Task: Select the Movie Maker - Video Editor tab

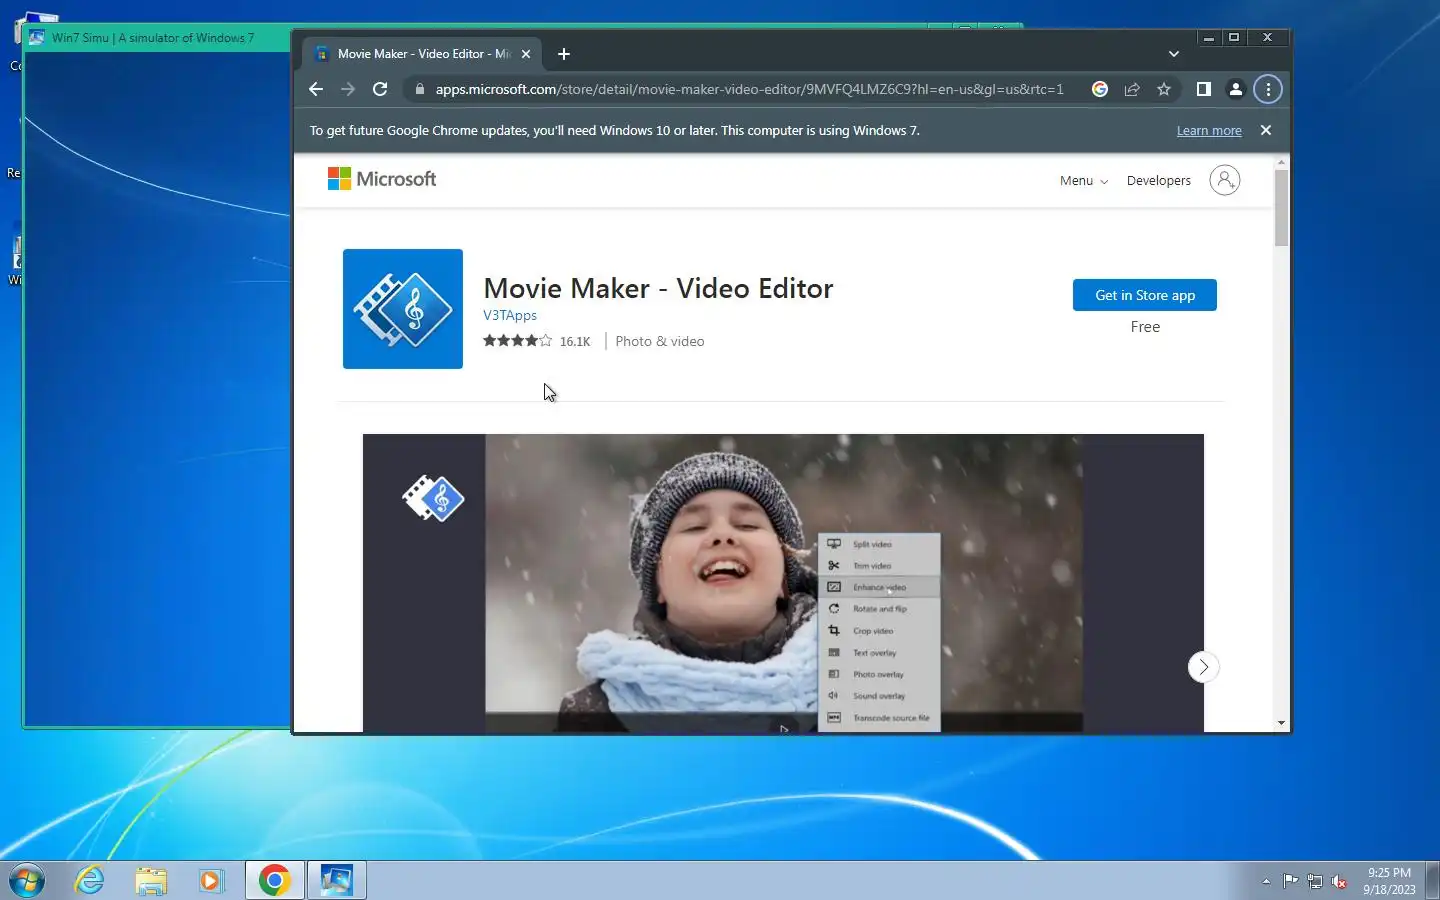Action: point(423,54)
